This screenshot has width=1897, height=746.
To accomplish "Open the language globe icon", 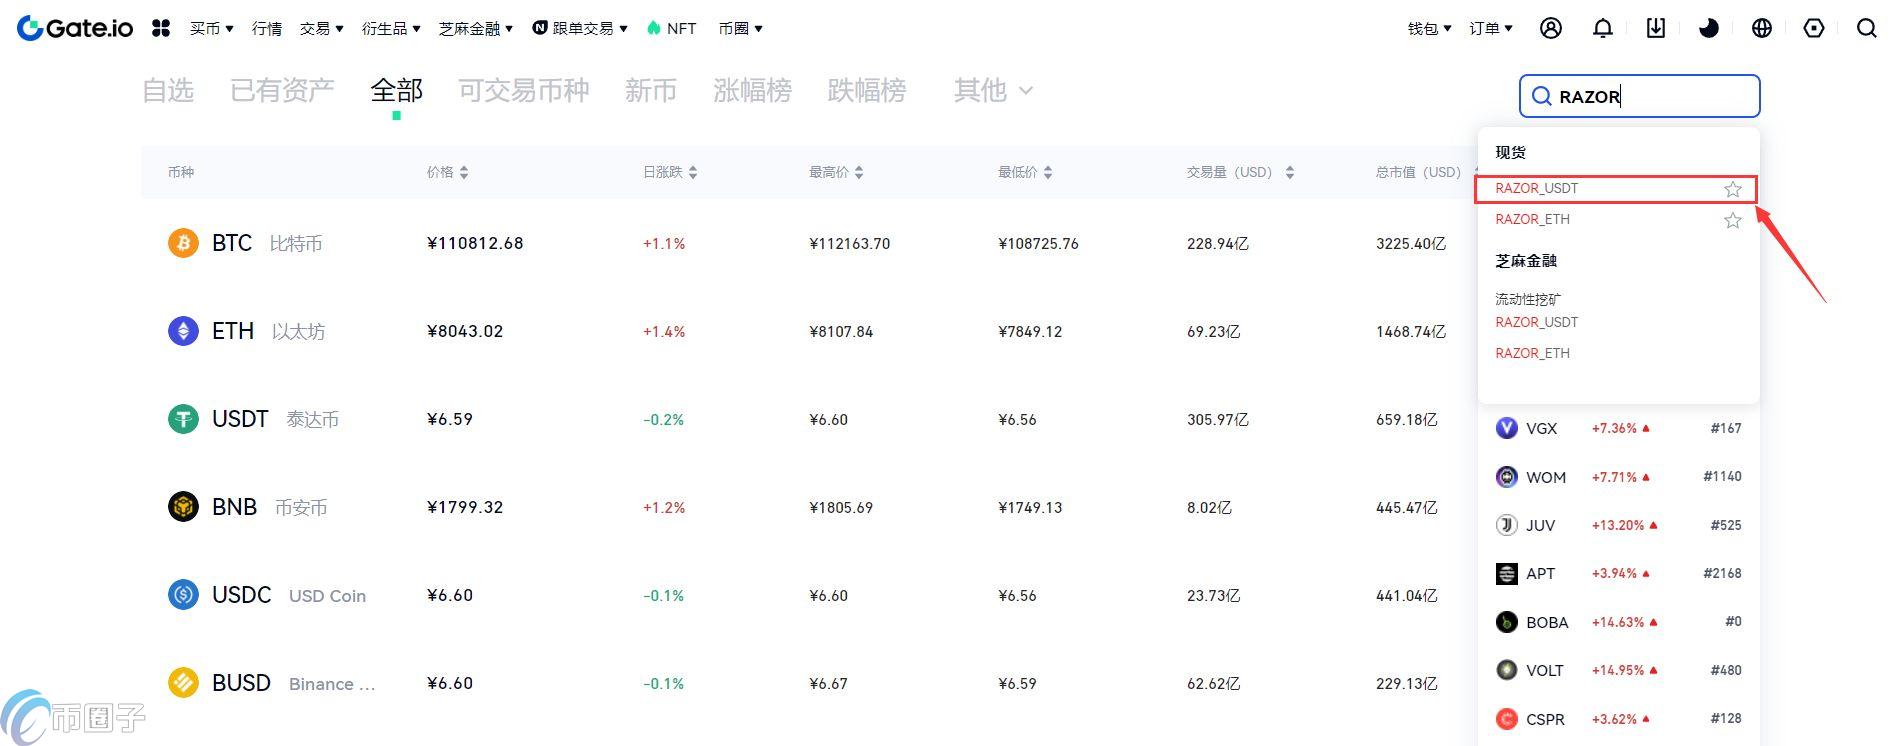I will point(1762,28).
